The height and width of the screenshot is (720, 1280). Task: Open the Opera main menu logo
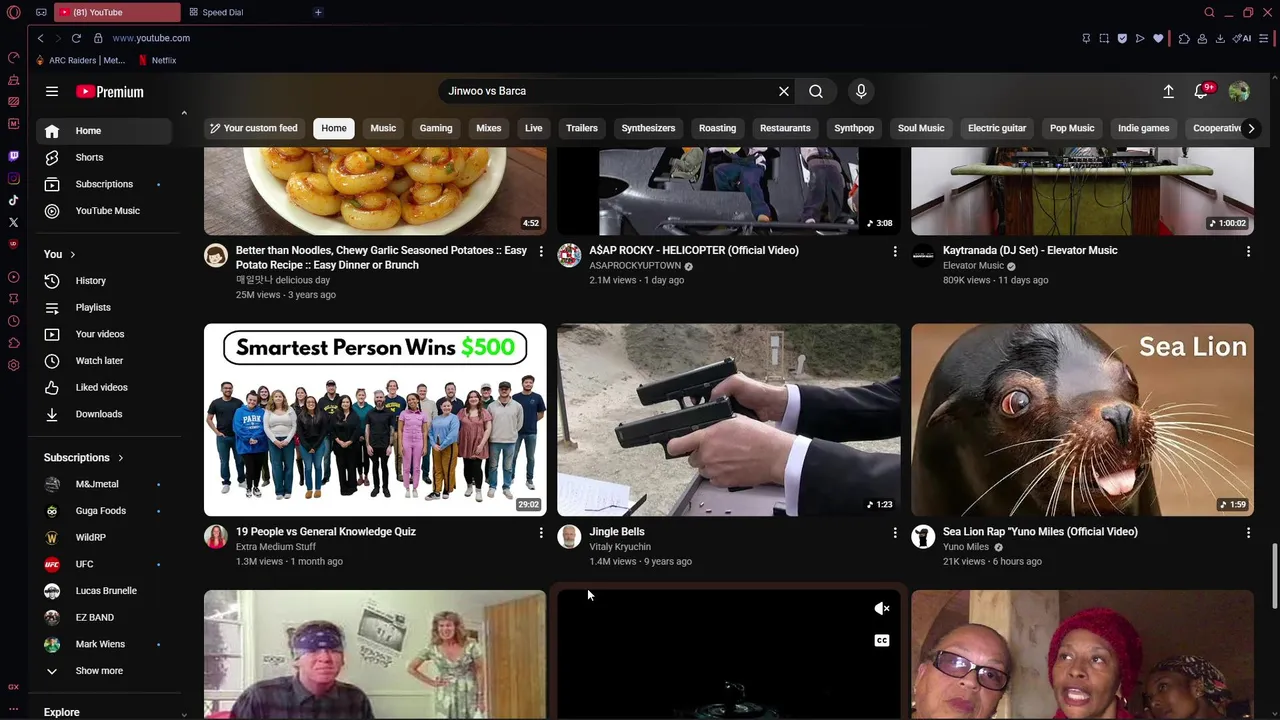pos(14,12)
